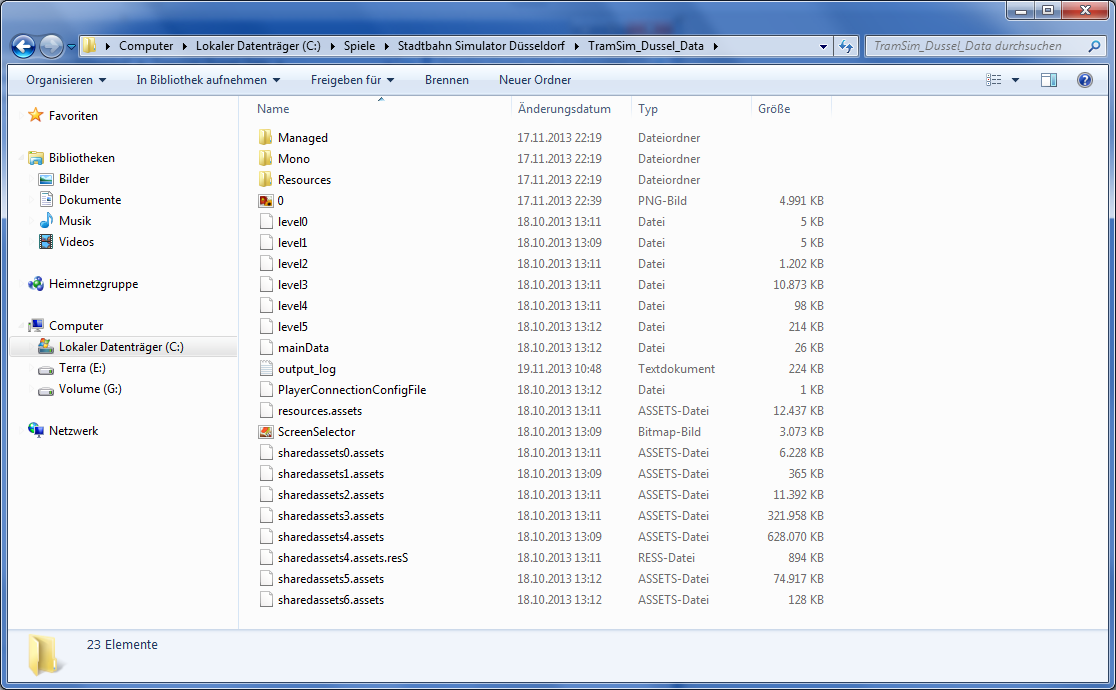Select the Mono folder icon
1116x690 pixels.
click(x=265, y=158)
